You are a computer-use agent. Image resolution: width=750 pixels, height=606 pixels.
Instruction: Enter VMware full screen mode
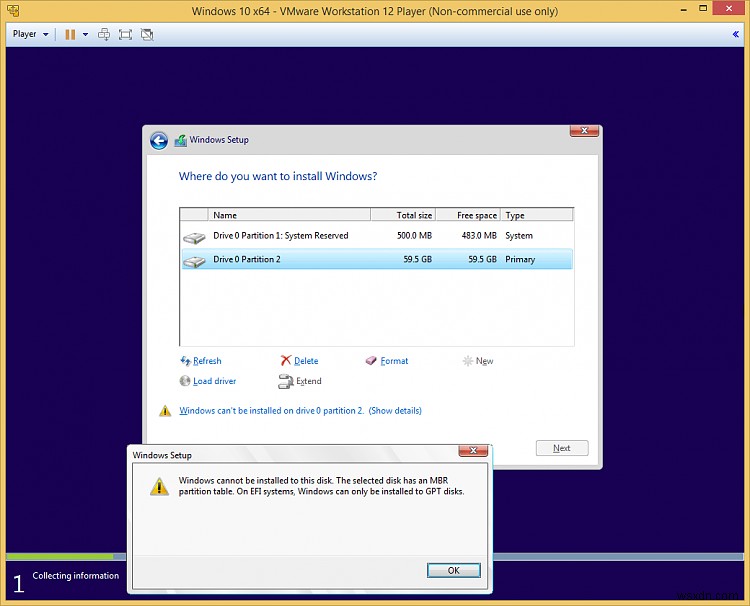(x=125, y=34)
